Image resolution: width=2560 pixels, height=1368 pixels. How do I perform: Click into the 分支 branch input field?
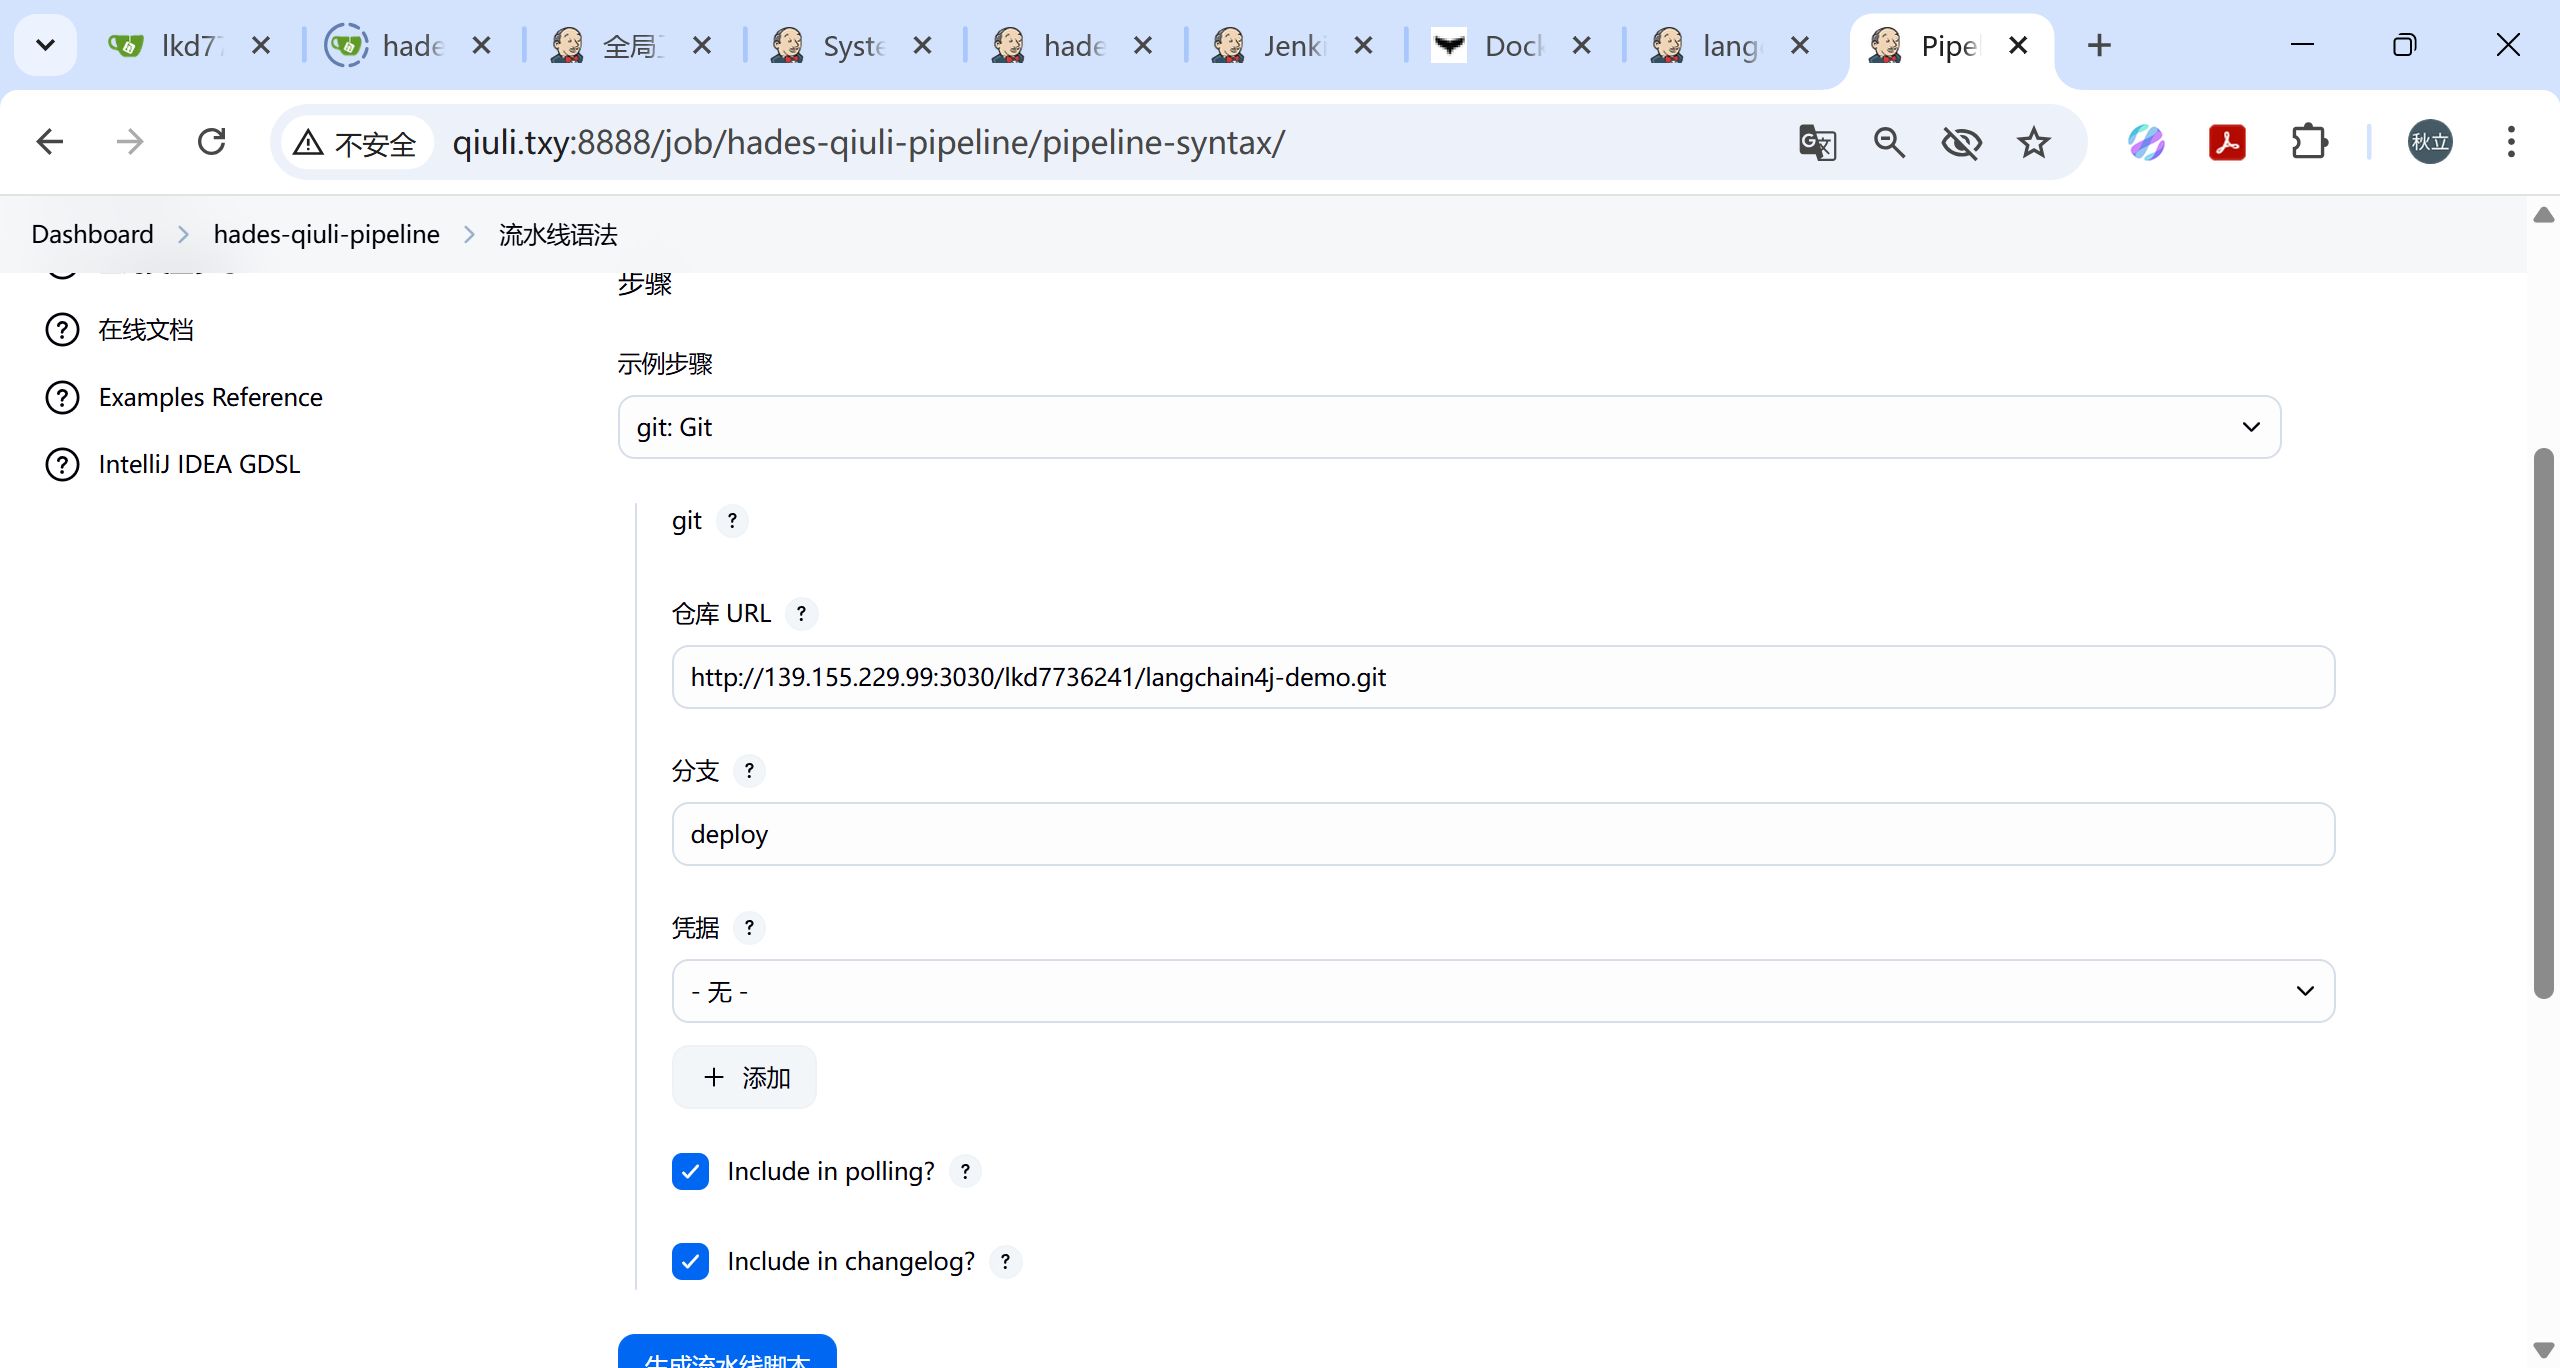click(x=1502, y=834)
